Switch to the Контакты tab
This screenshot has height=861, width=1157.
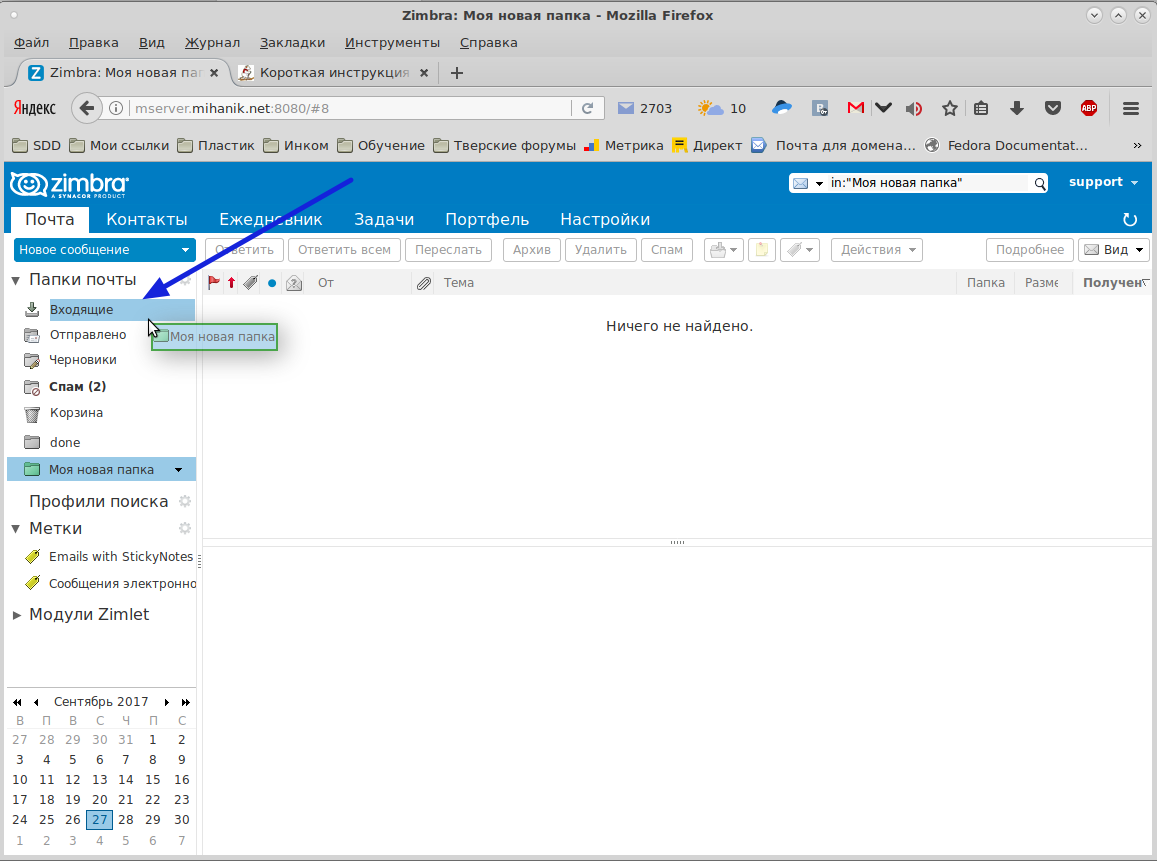click(x=147, y=219)
